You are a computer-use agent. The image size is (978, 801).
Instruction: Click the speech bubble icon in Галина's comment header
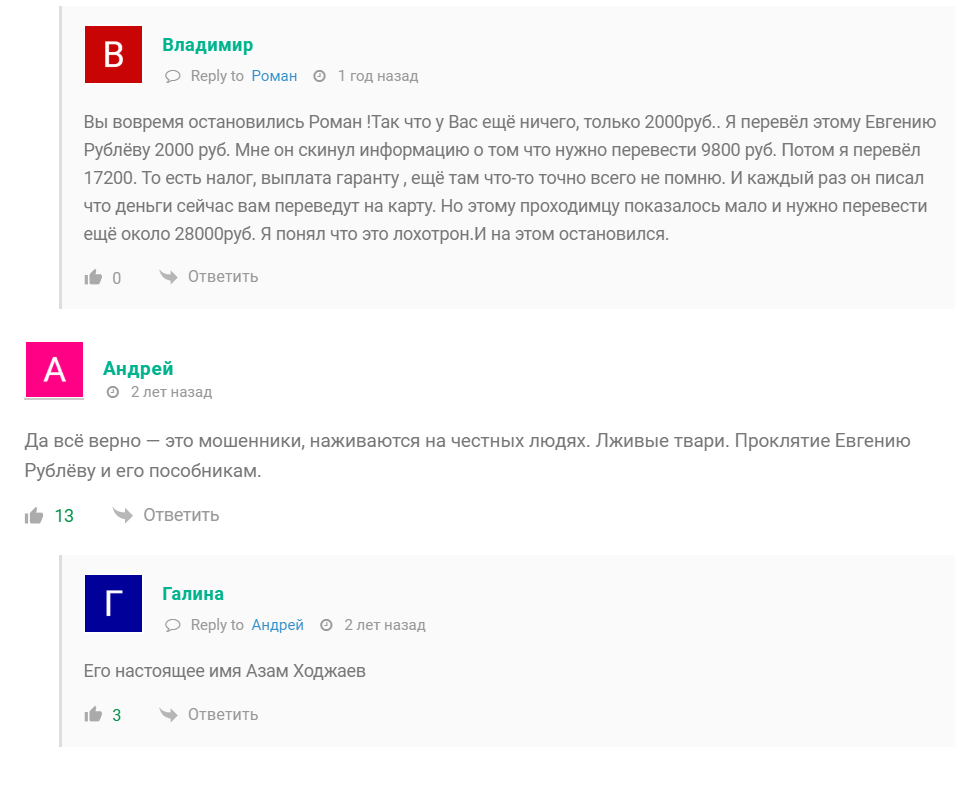tap(173, 625)
